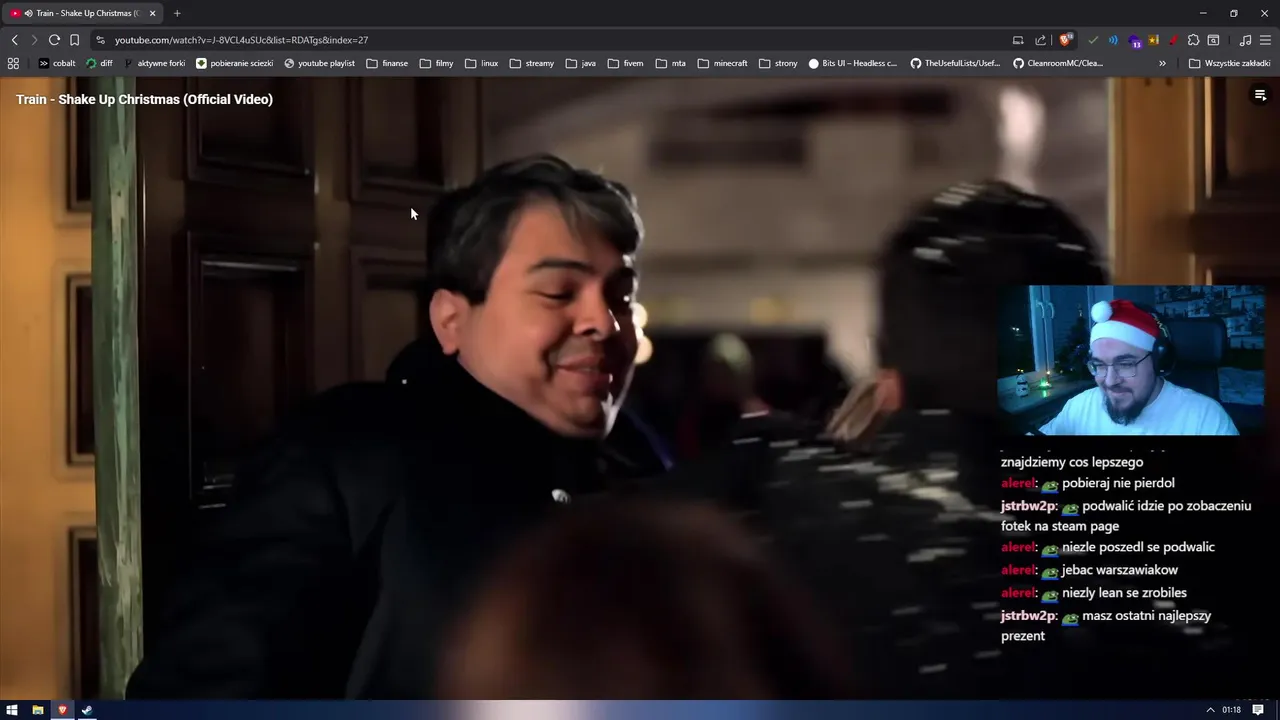Open the Brave apps grid icon in the bookmarks bar
Viewport: 1280px width, 720px height.
pyautogui.click(x=13, y=63)
